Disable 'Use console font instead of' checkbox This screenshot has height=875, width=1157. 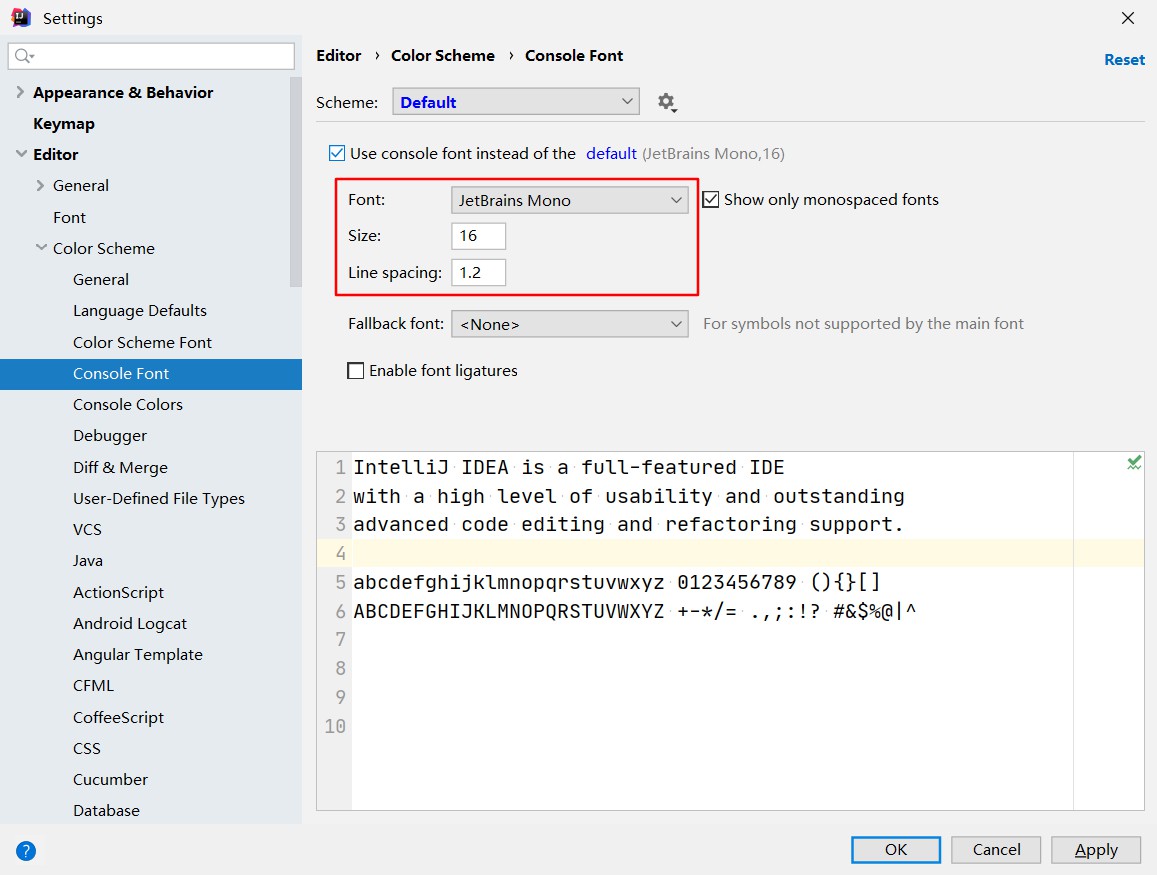pyautogui.click(x=337, y=154)
